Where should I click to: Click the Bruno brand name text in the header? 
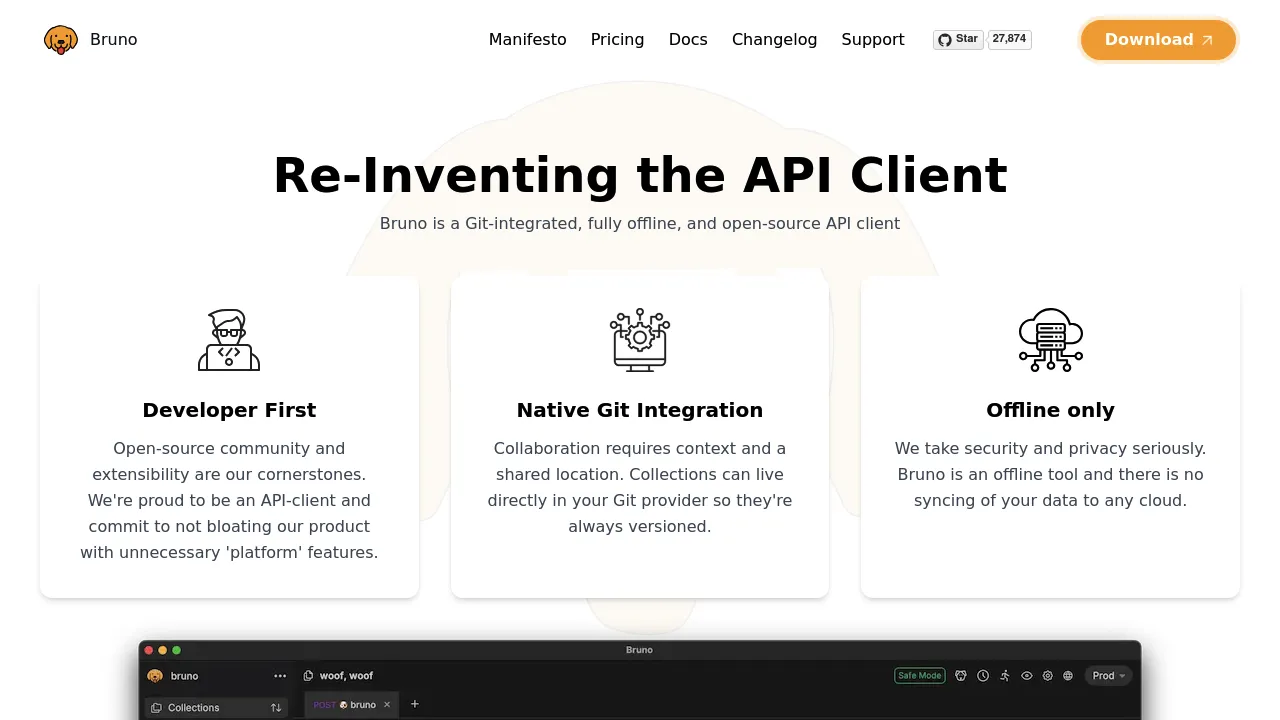114,40
